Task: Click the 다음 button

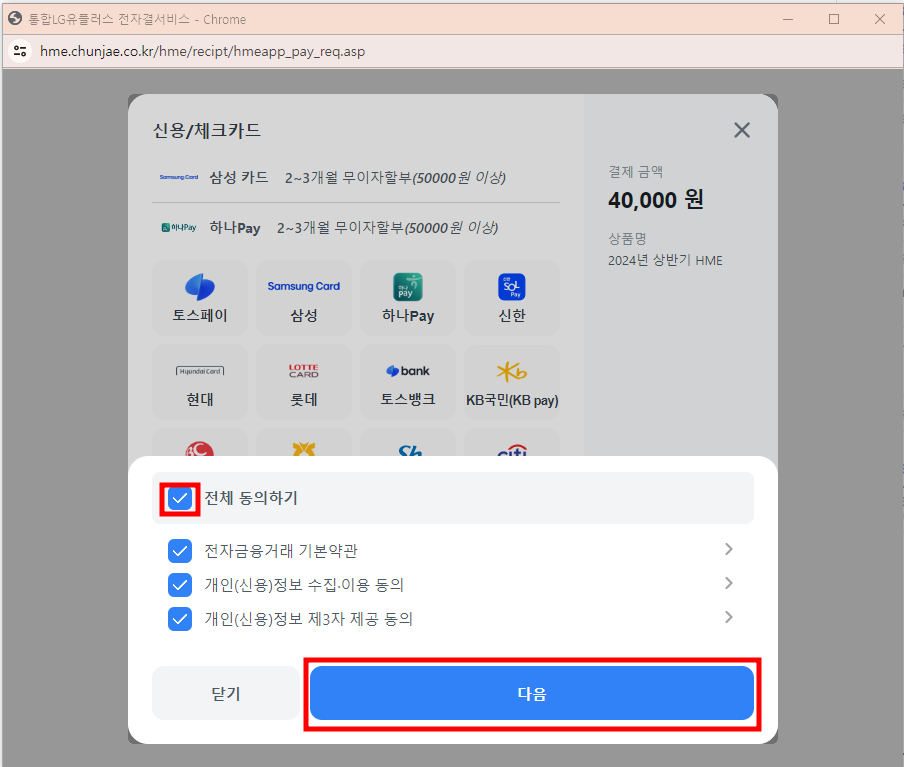Action: click(532, 693)
